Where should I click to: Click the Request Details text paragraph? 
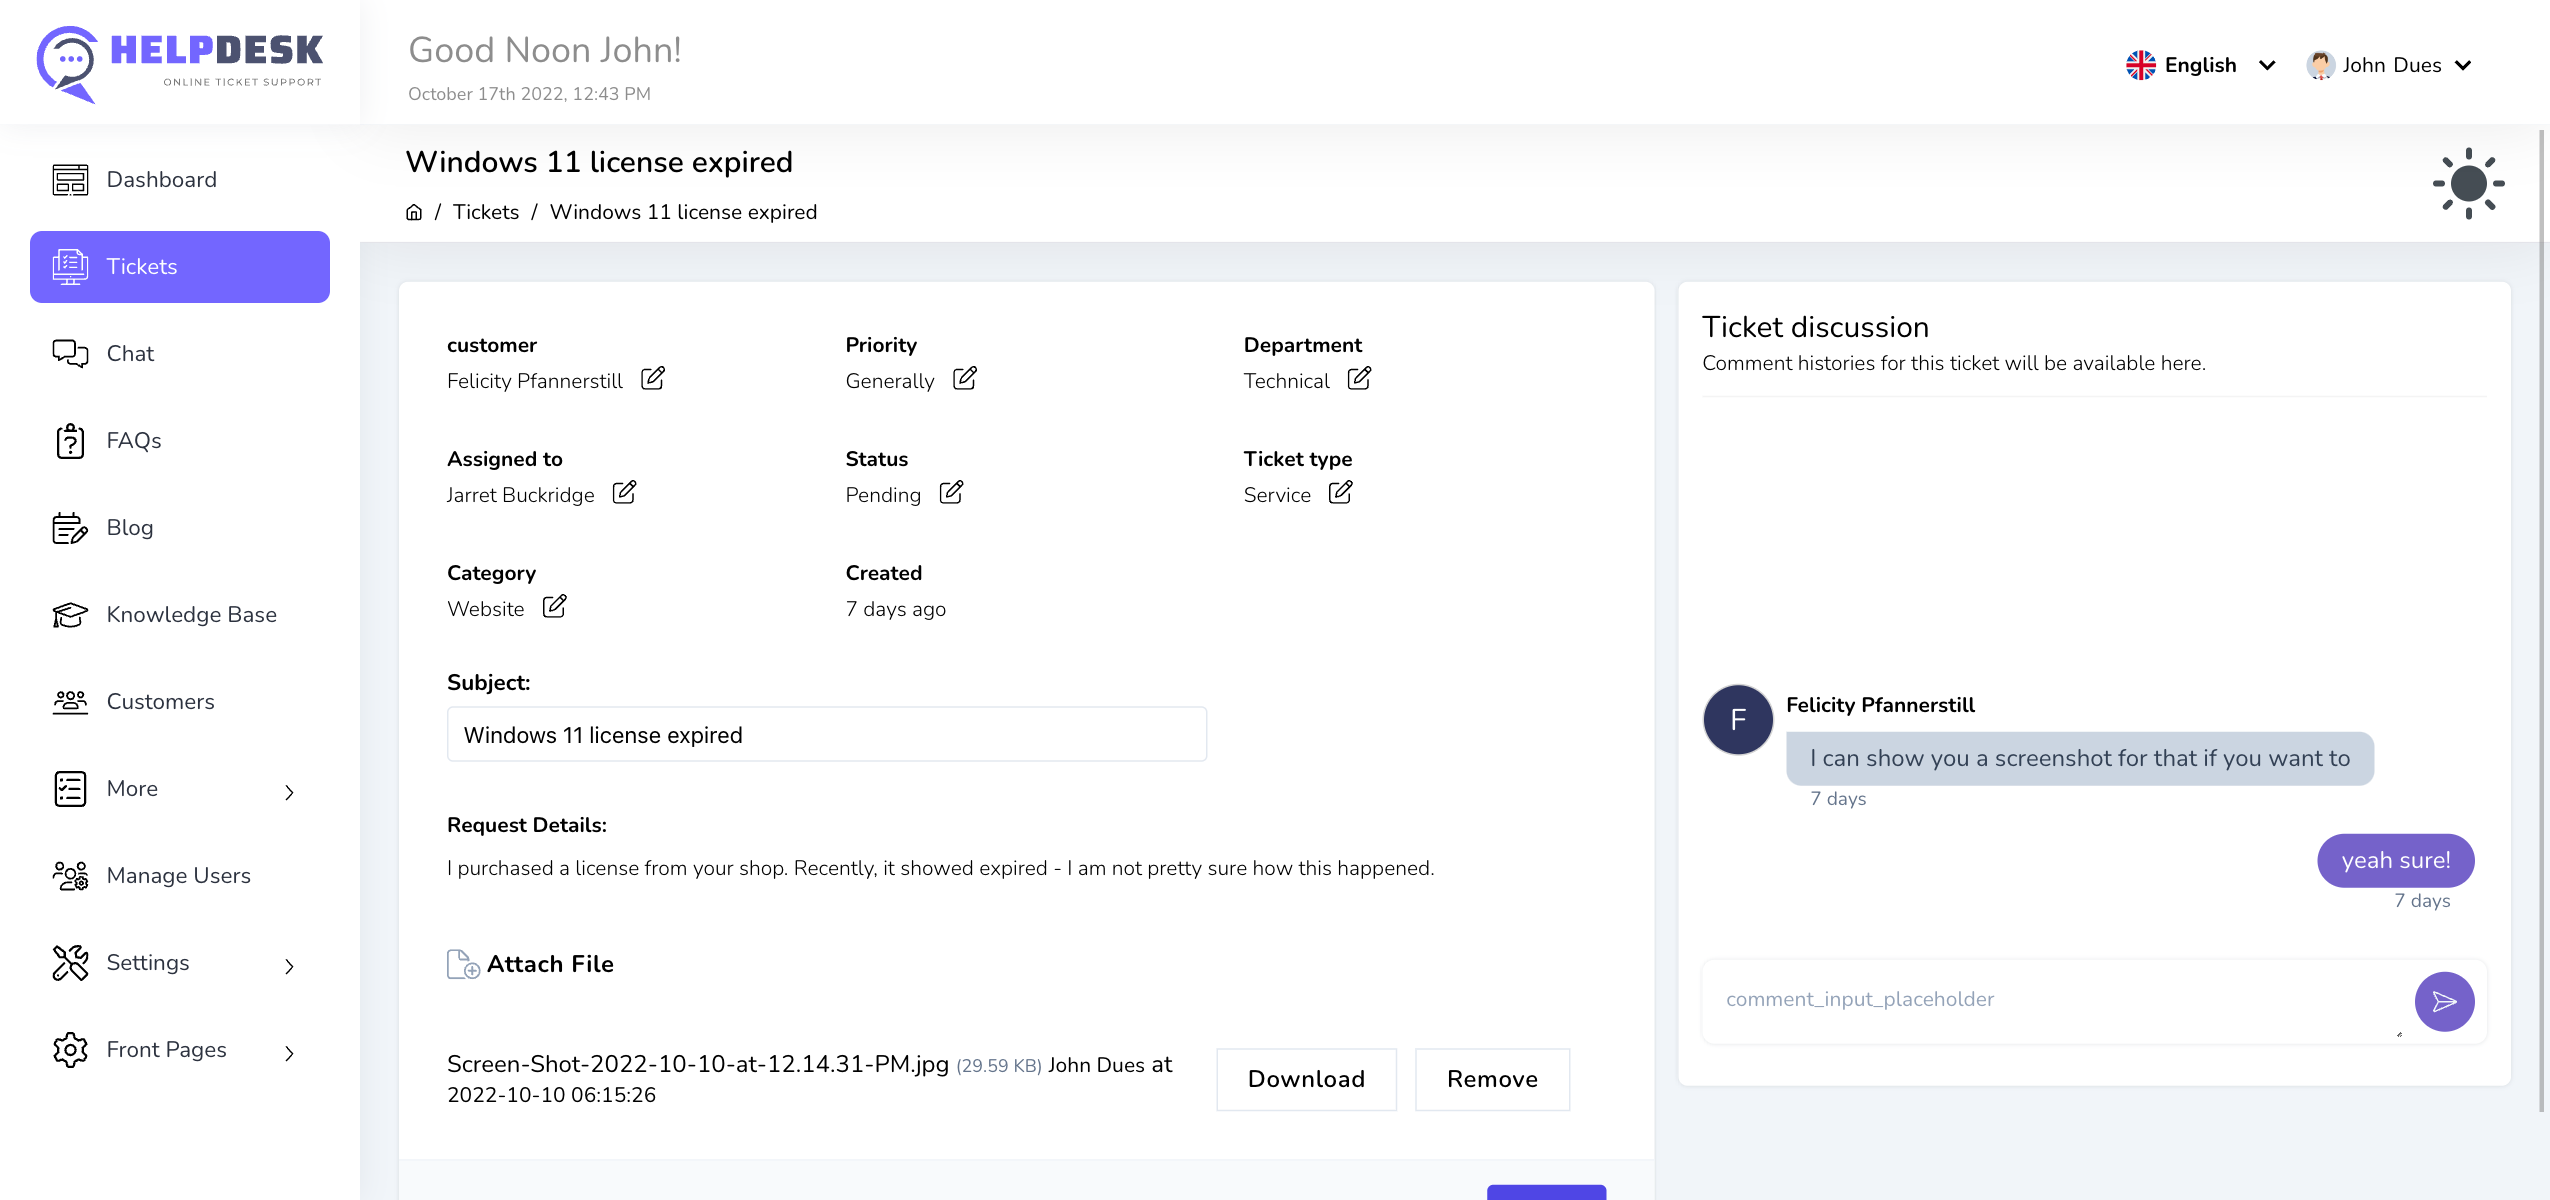(x=940, y=868)
